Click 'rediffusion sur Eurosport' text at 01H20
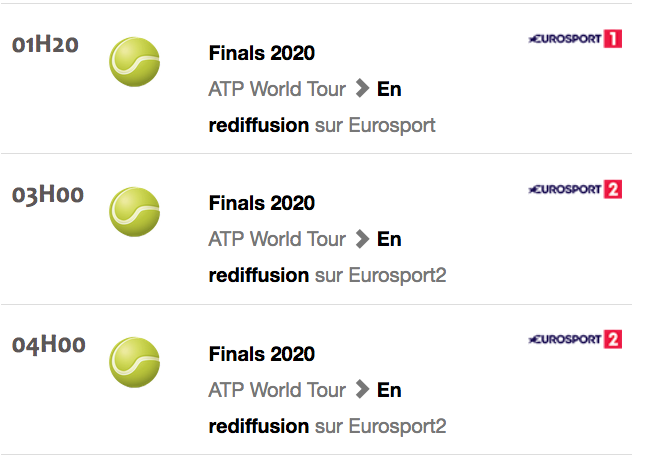Screen dimensions: 665x459 322,126
